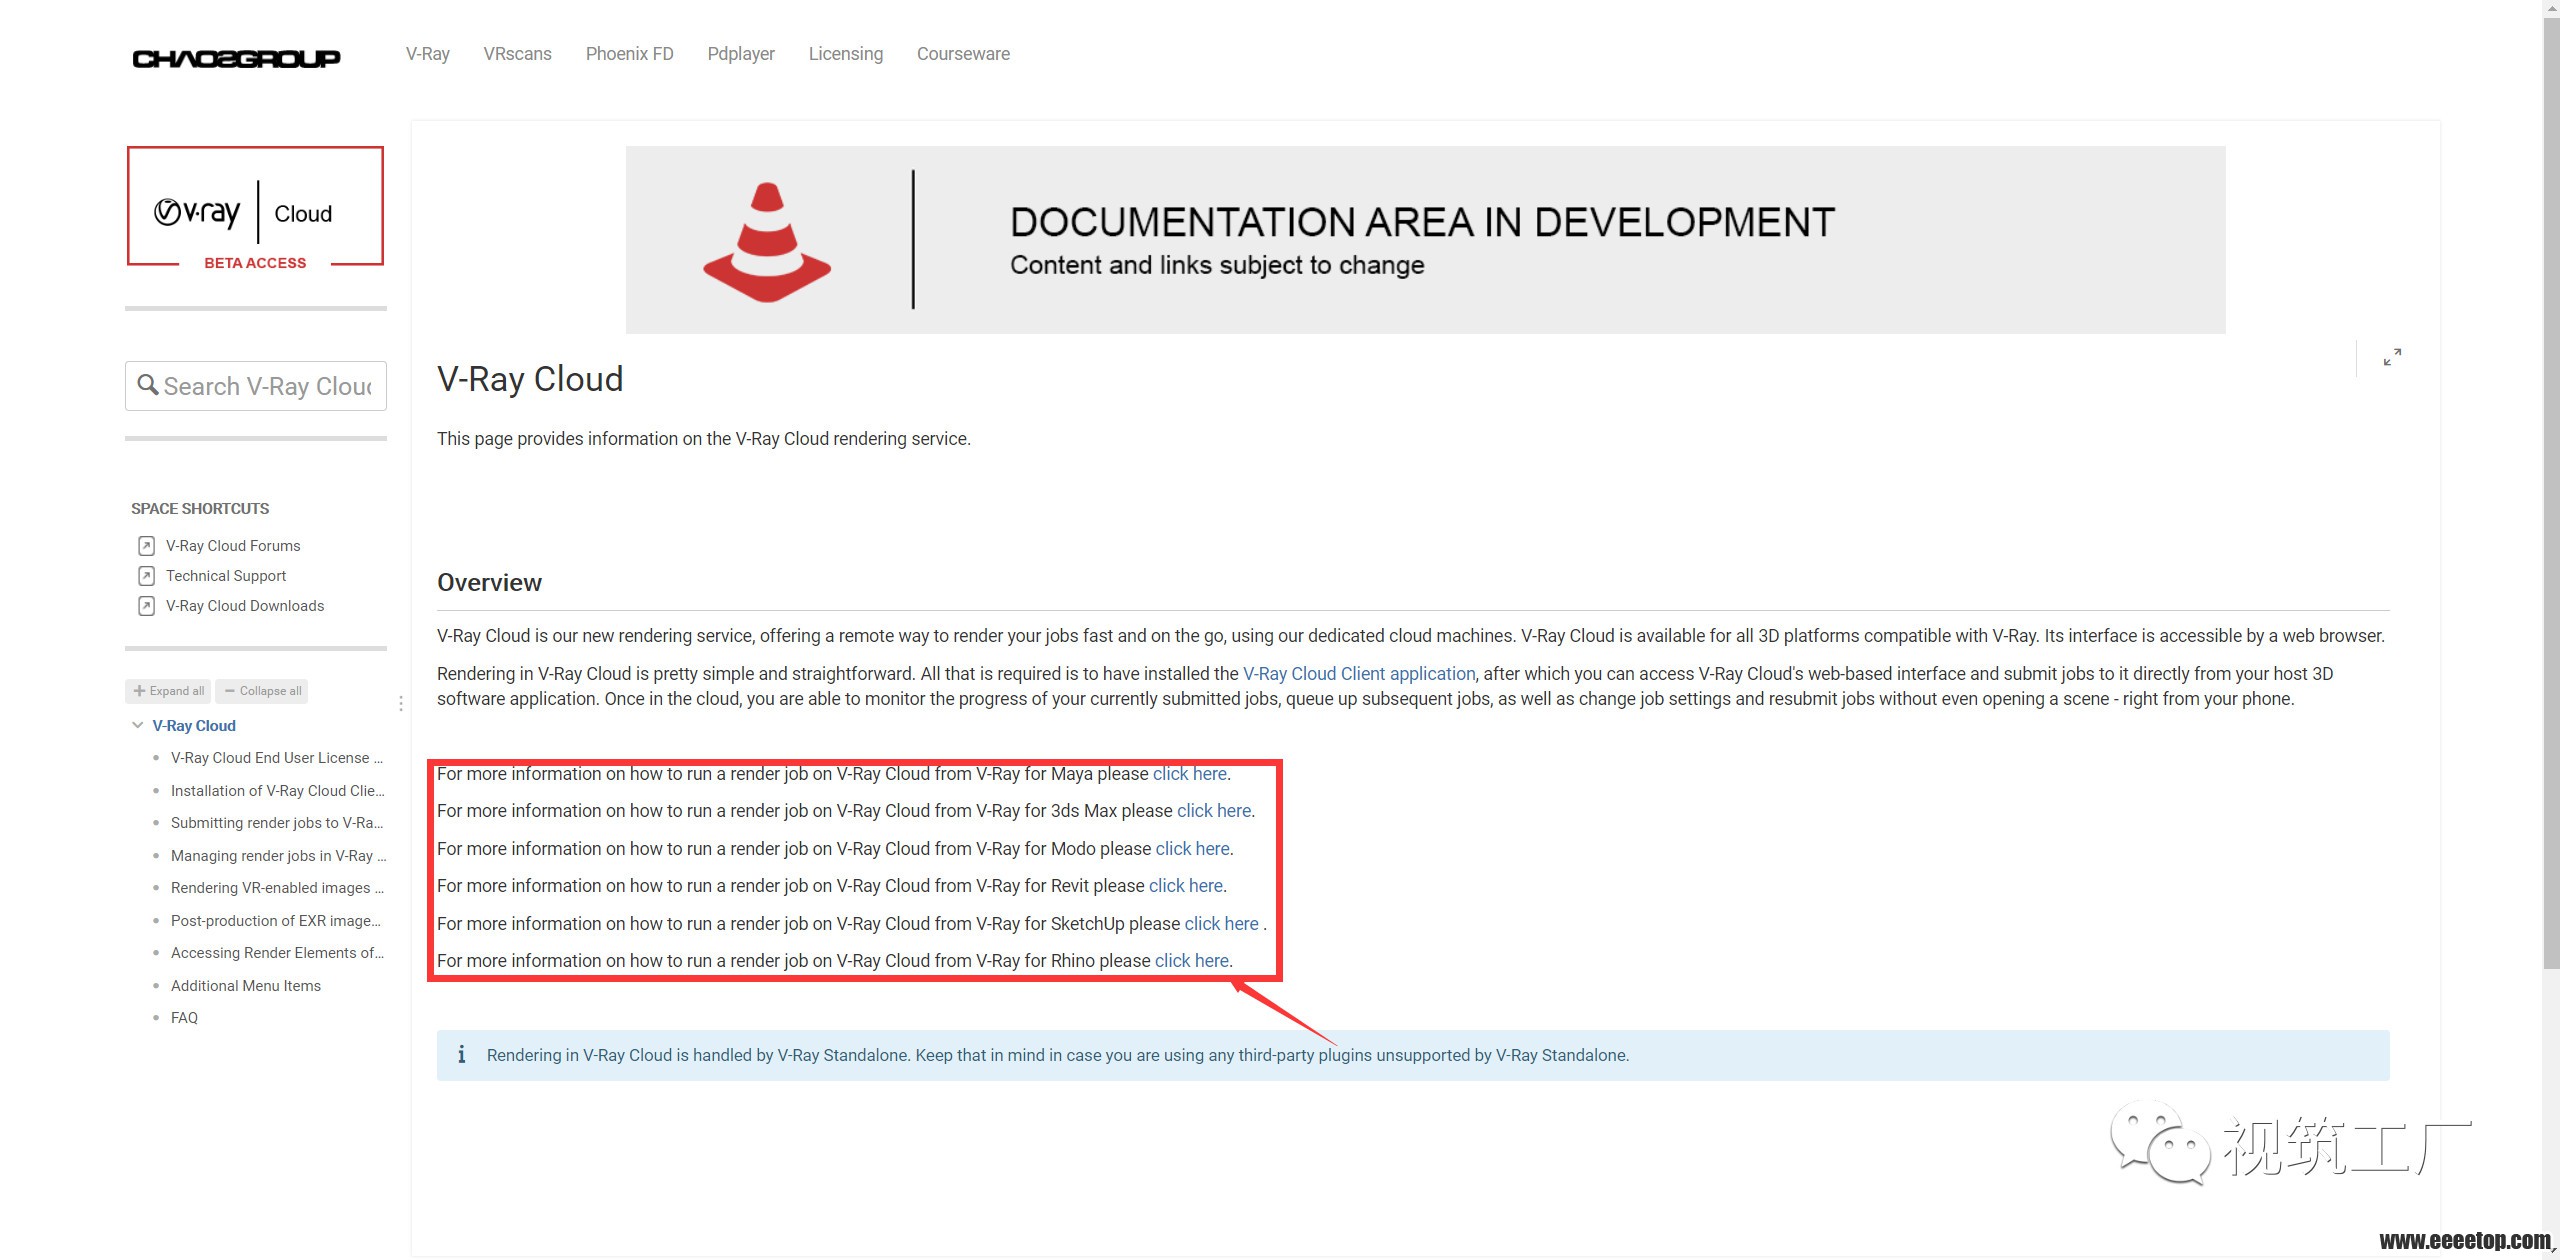
Task: Follow click here link for SketchUp
Action: point(1222,924)
